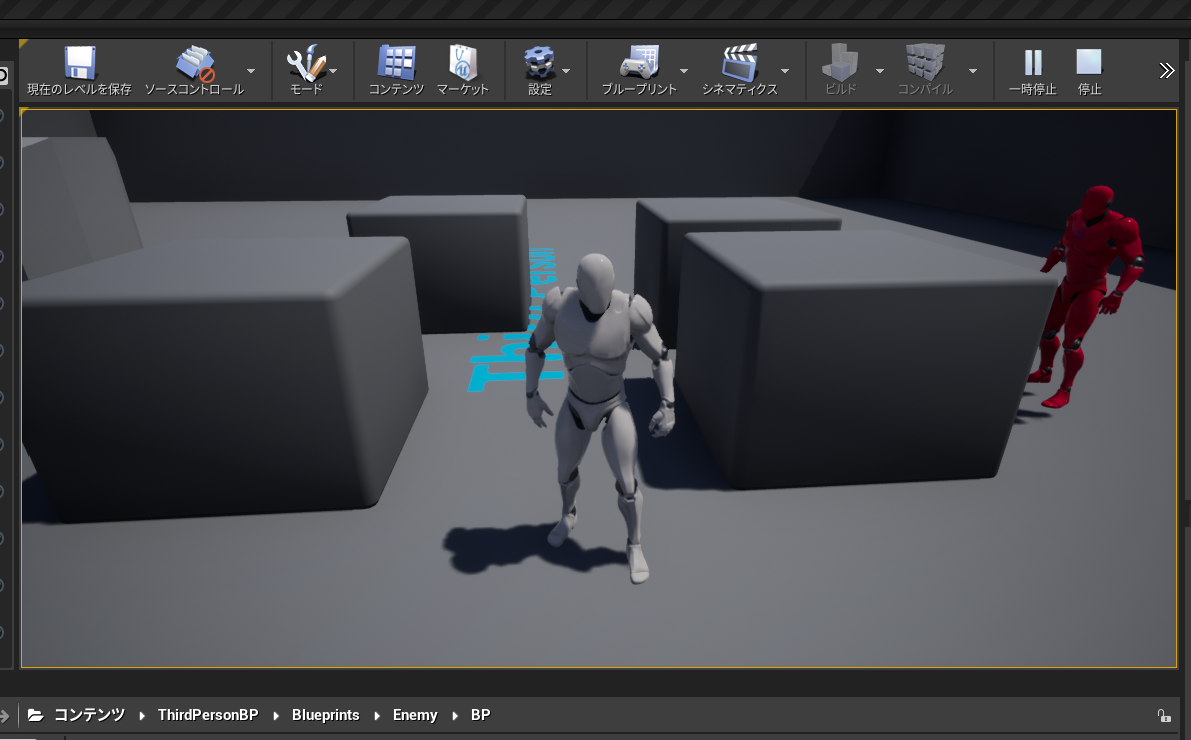Viewport: 1191px width, 740px height.
Task: Expand the arrow after コンテンツ in the breadcrumb
Action: click(142, 716)
